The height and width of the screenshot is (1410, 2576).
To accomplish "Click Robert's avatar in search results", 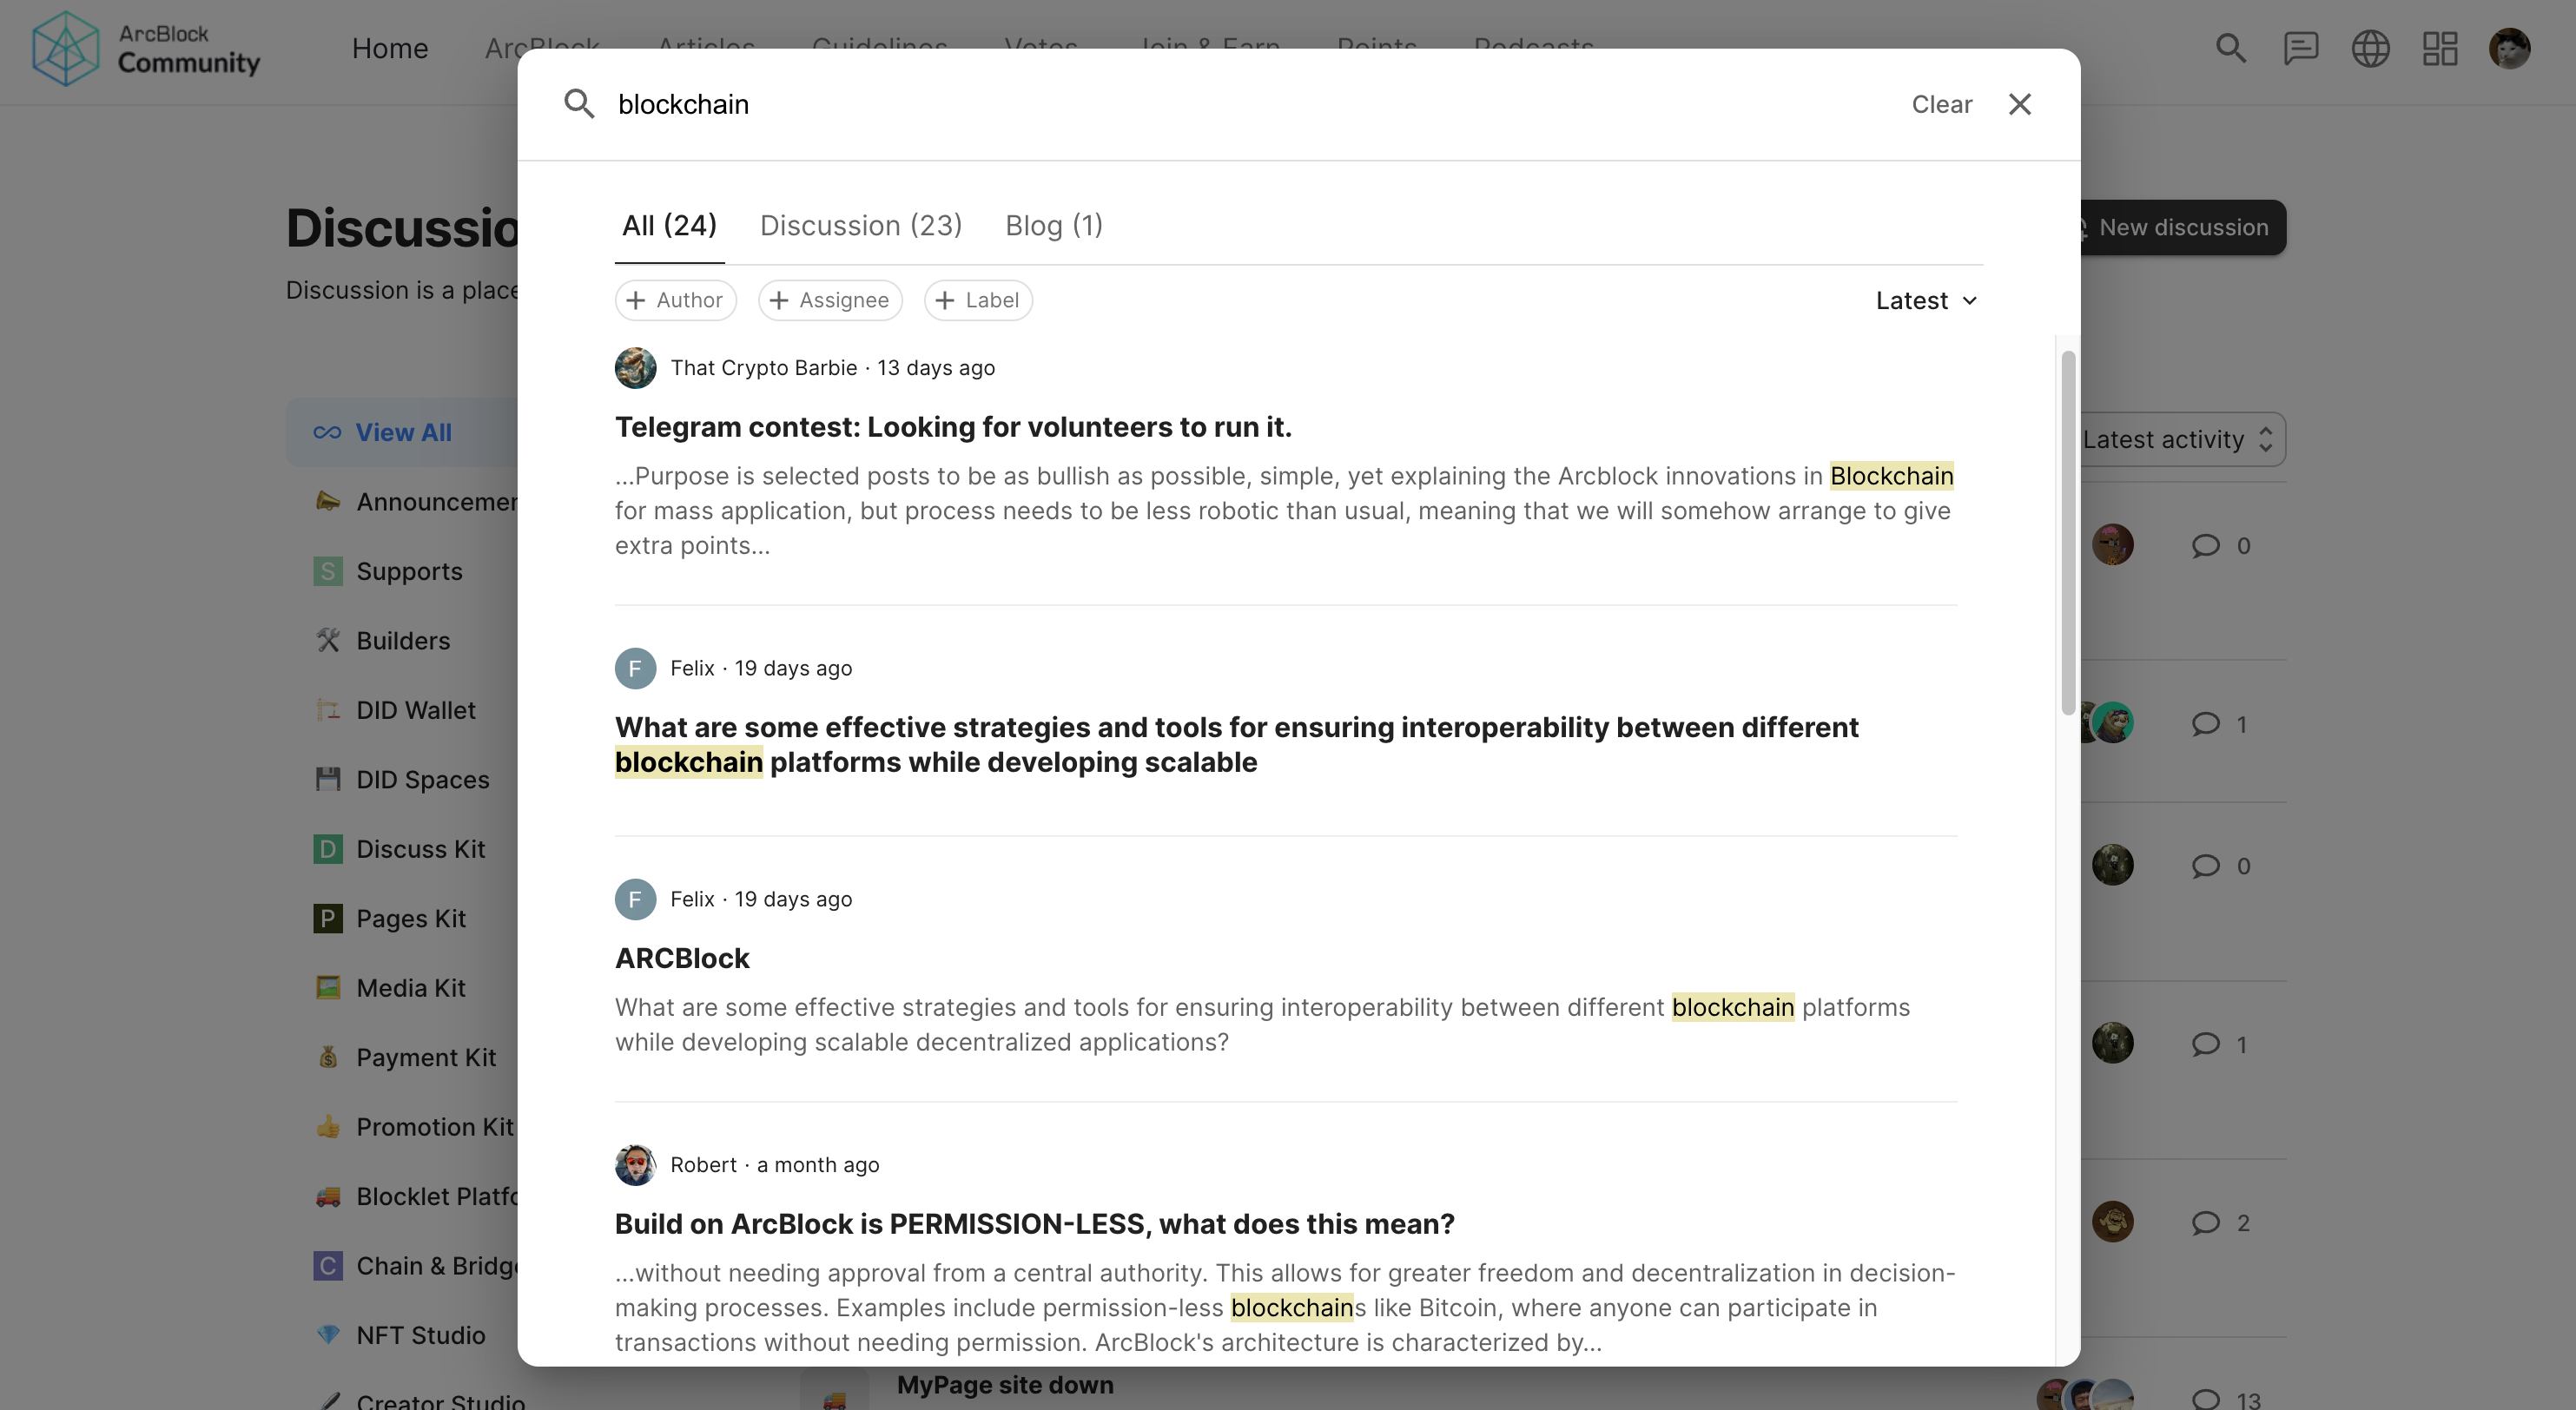I will point(635,1165).
